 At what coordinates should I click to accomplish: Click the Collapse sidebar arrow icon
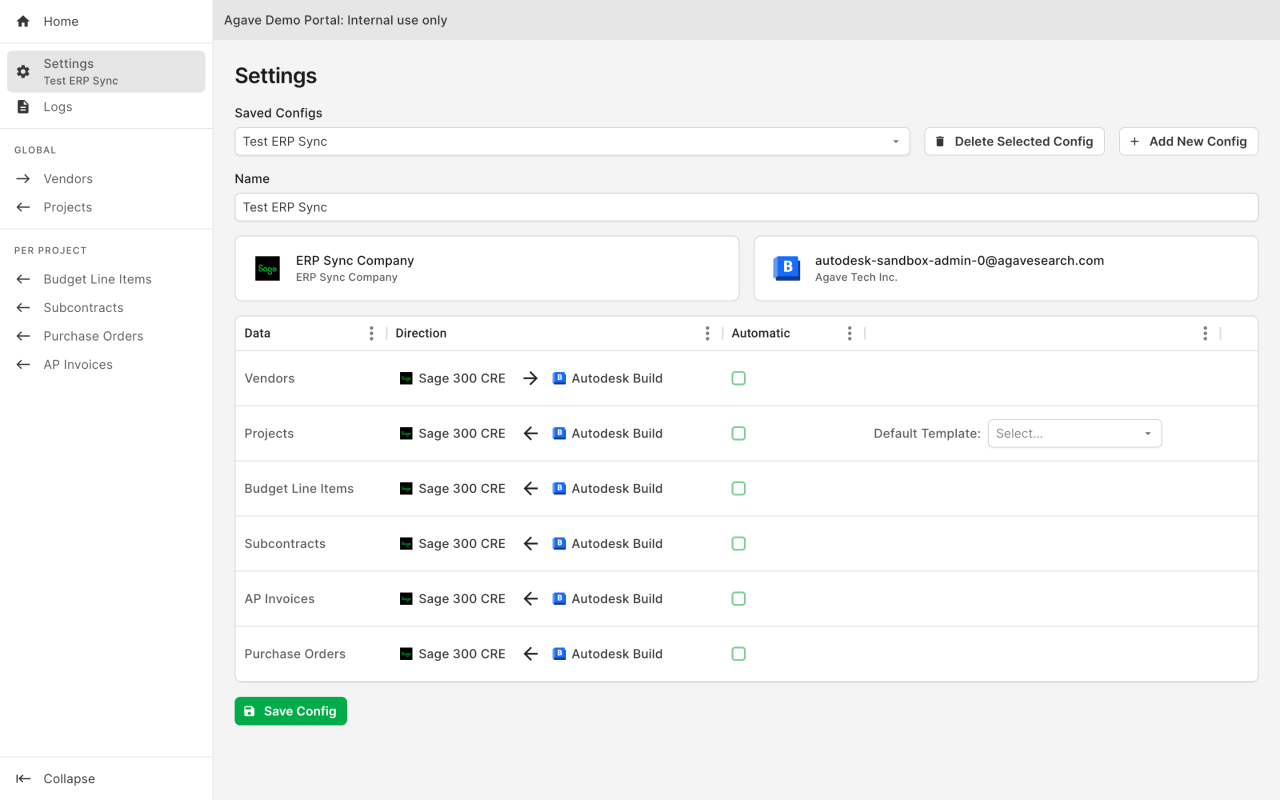pyautogui.click(x=23, y=779)
